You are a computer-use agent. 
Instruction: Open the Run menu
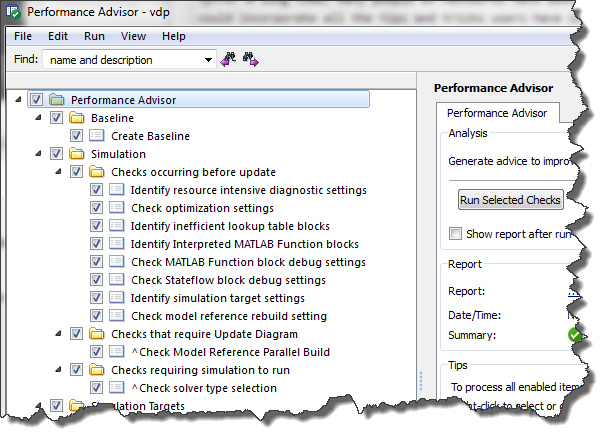pyautogui.click(x=94, y=36)
